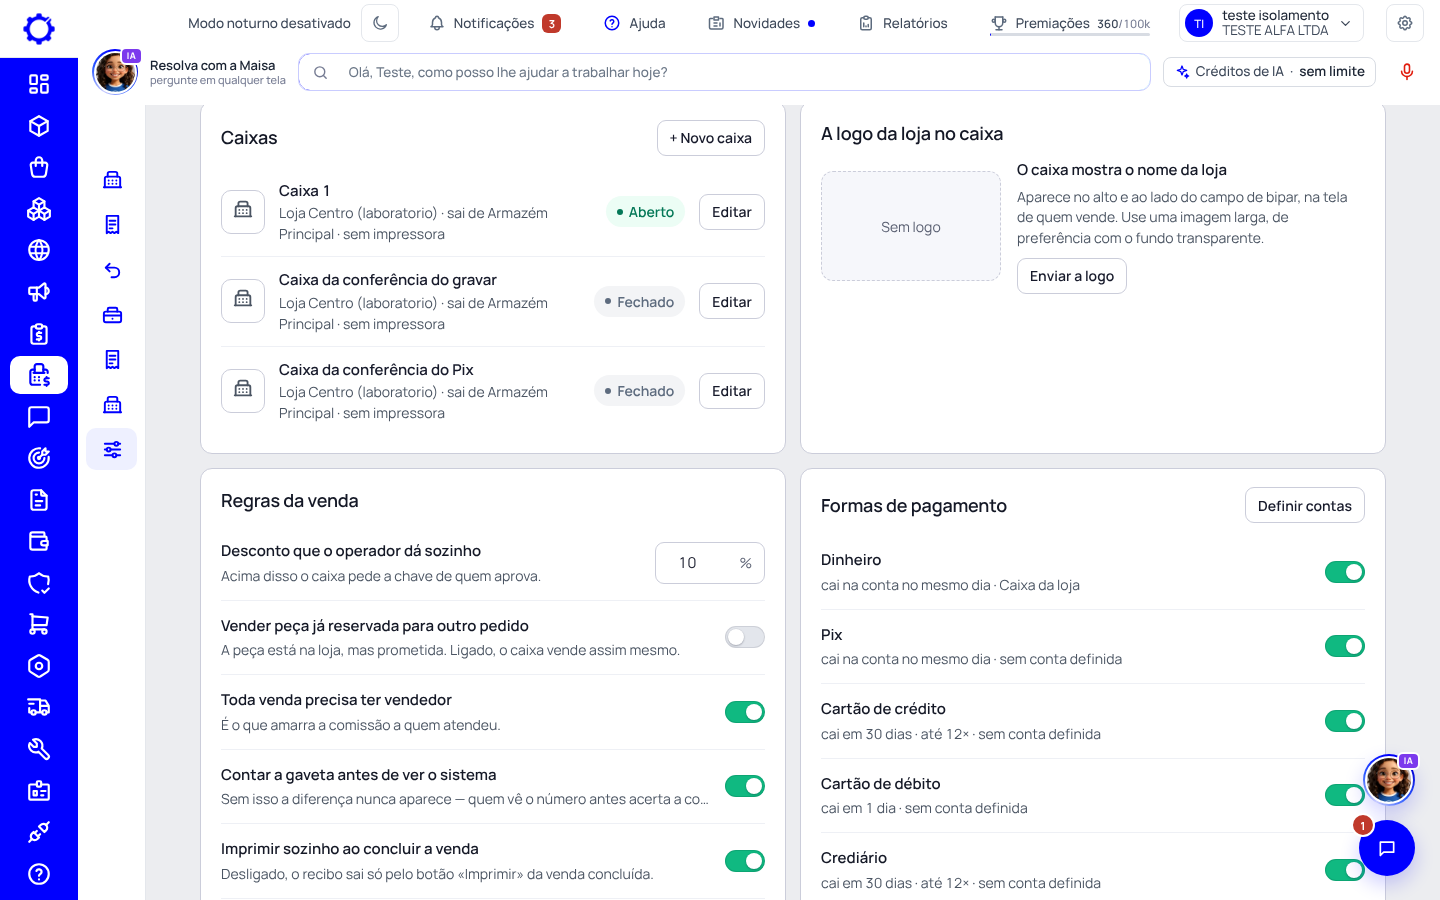
Task: Toggle 'Toda venda precisa ter vendedor'
Action: pyautogui.click(x=745, y=712)
